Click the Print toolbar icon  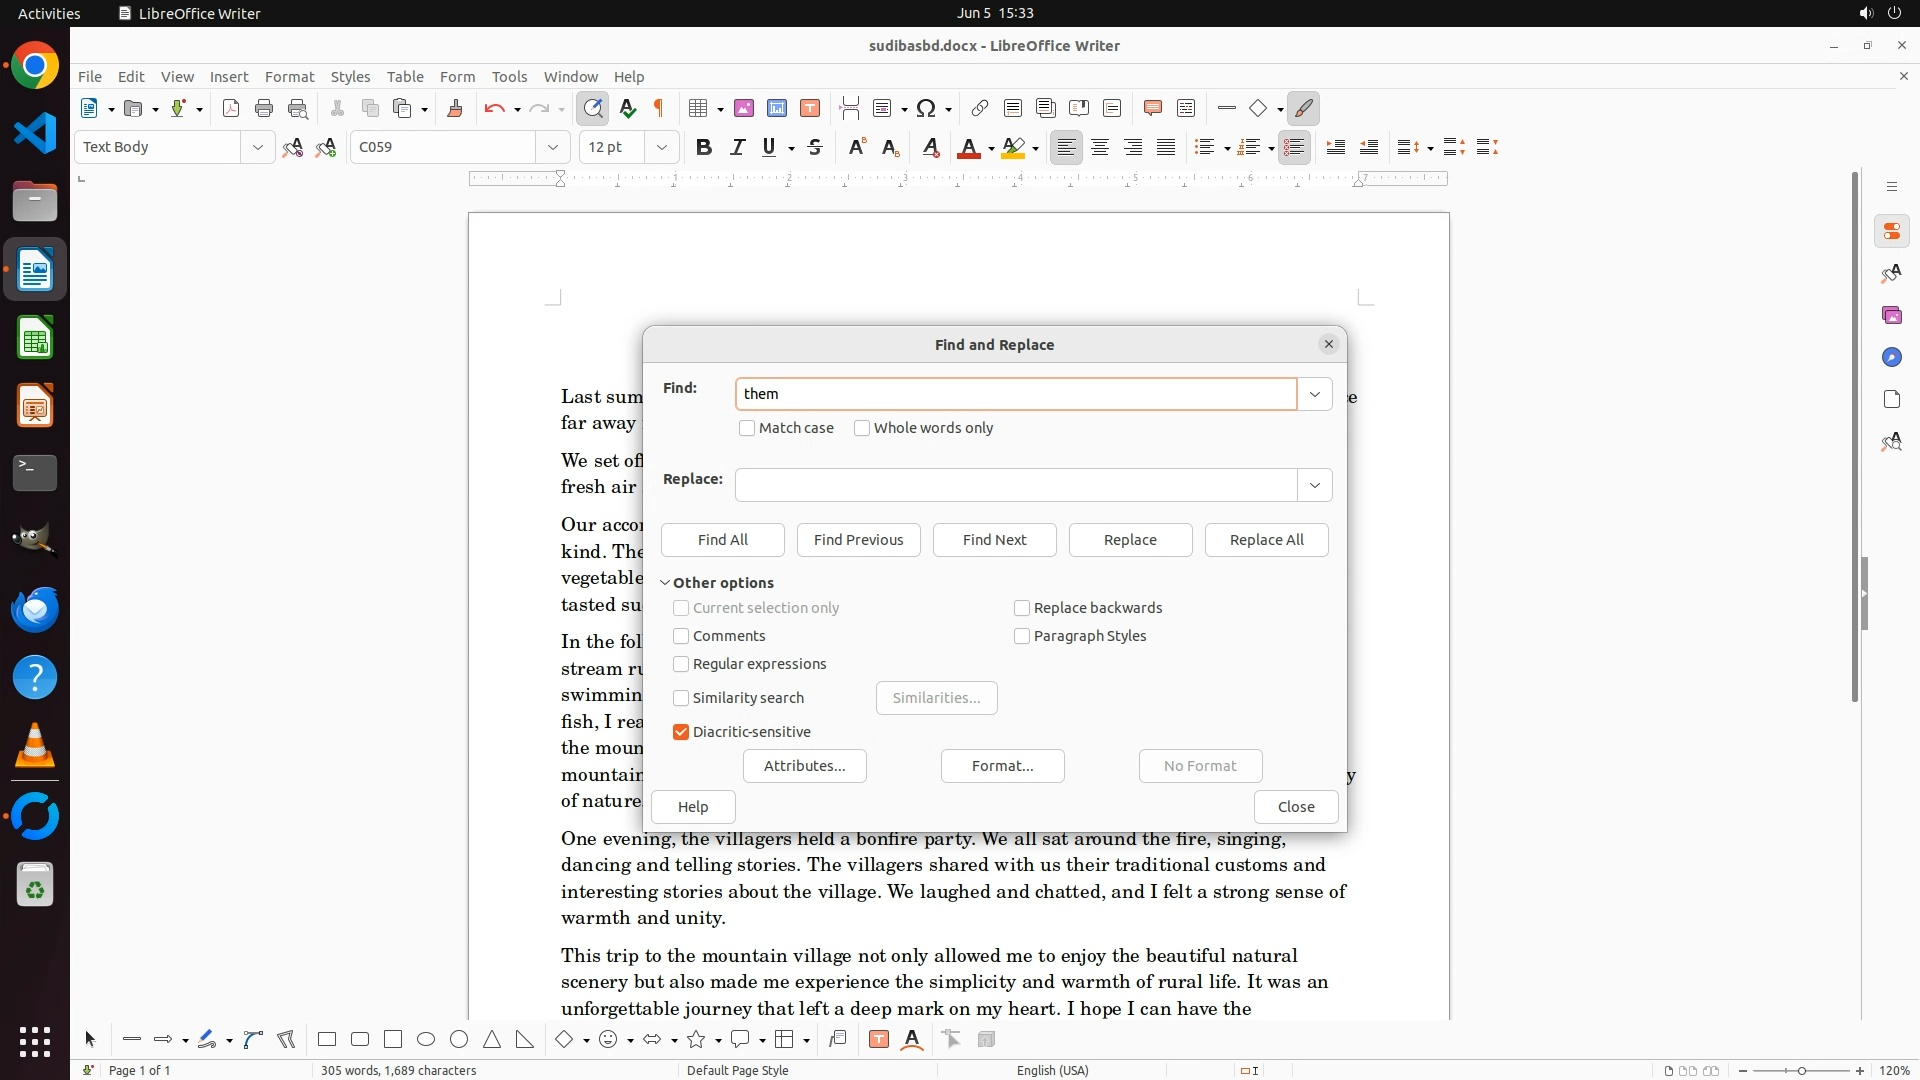(x=264, y=108)
